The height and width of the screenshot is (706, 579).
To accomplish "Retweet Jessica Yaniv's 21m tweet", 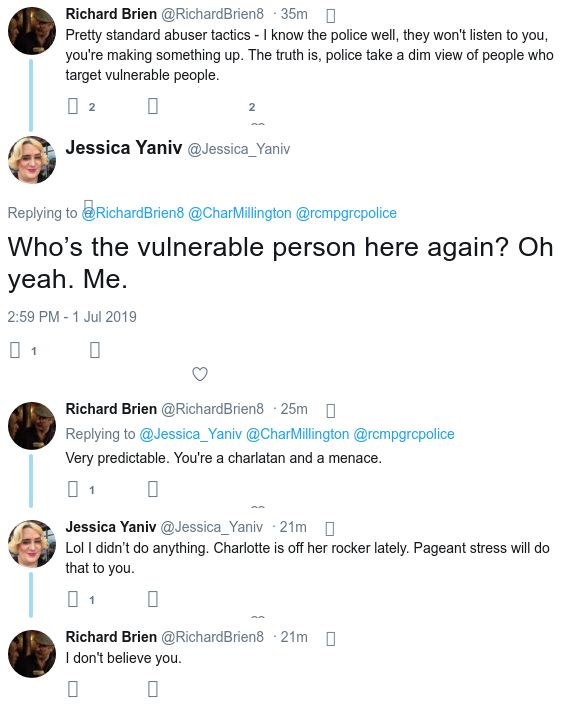I will click(153, 599).
